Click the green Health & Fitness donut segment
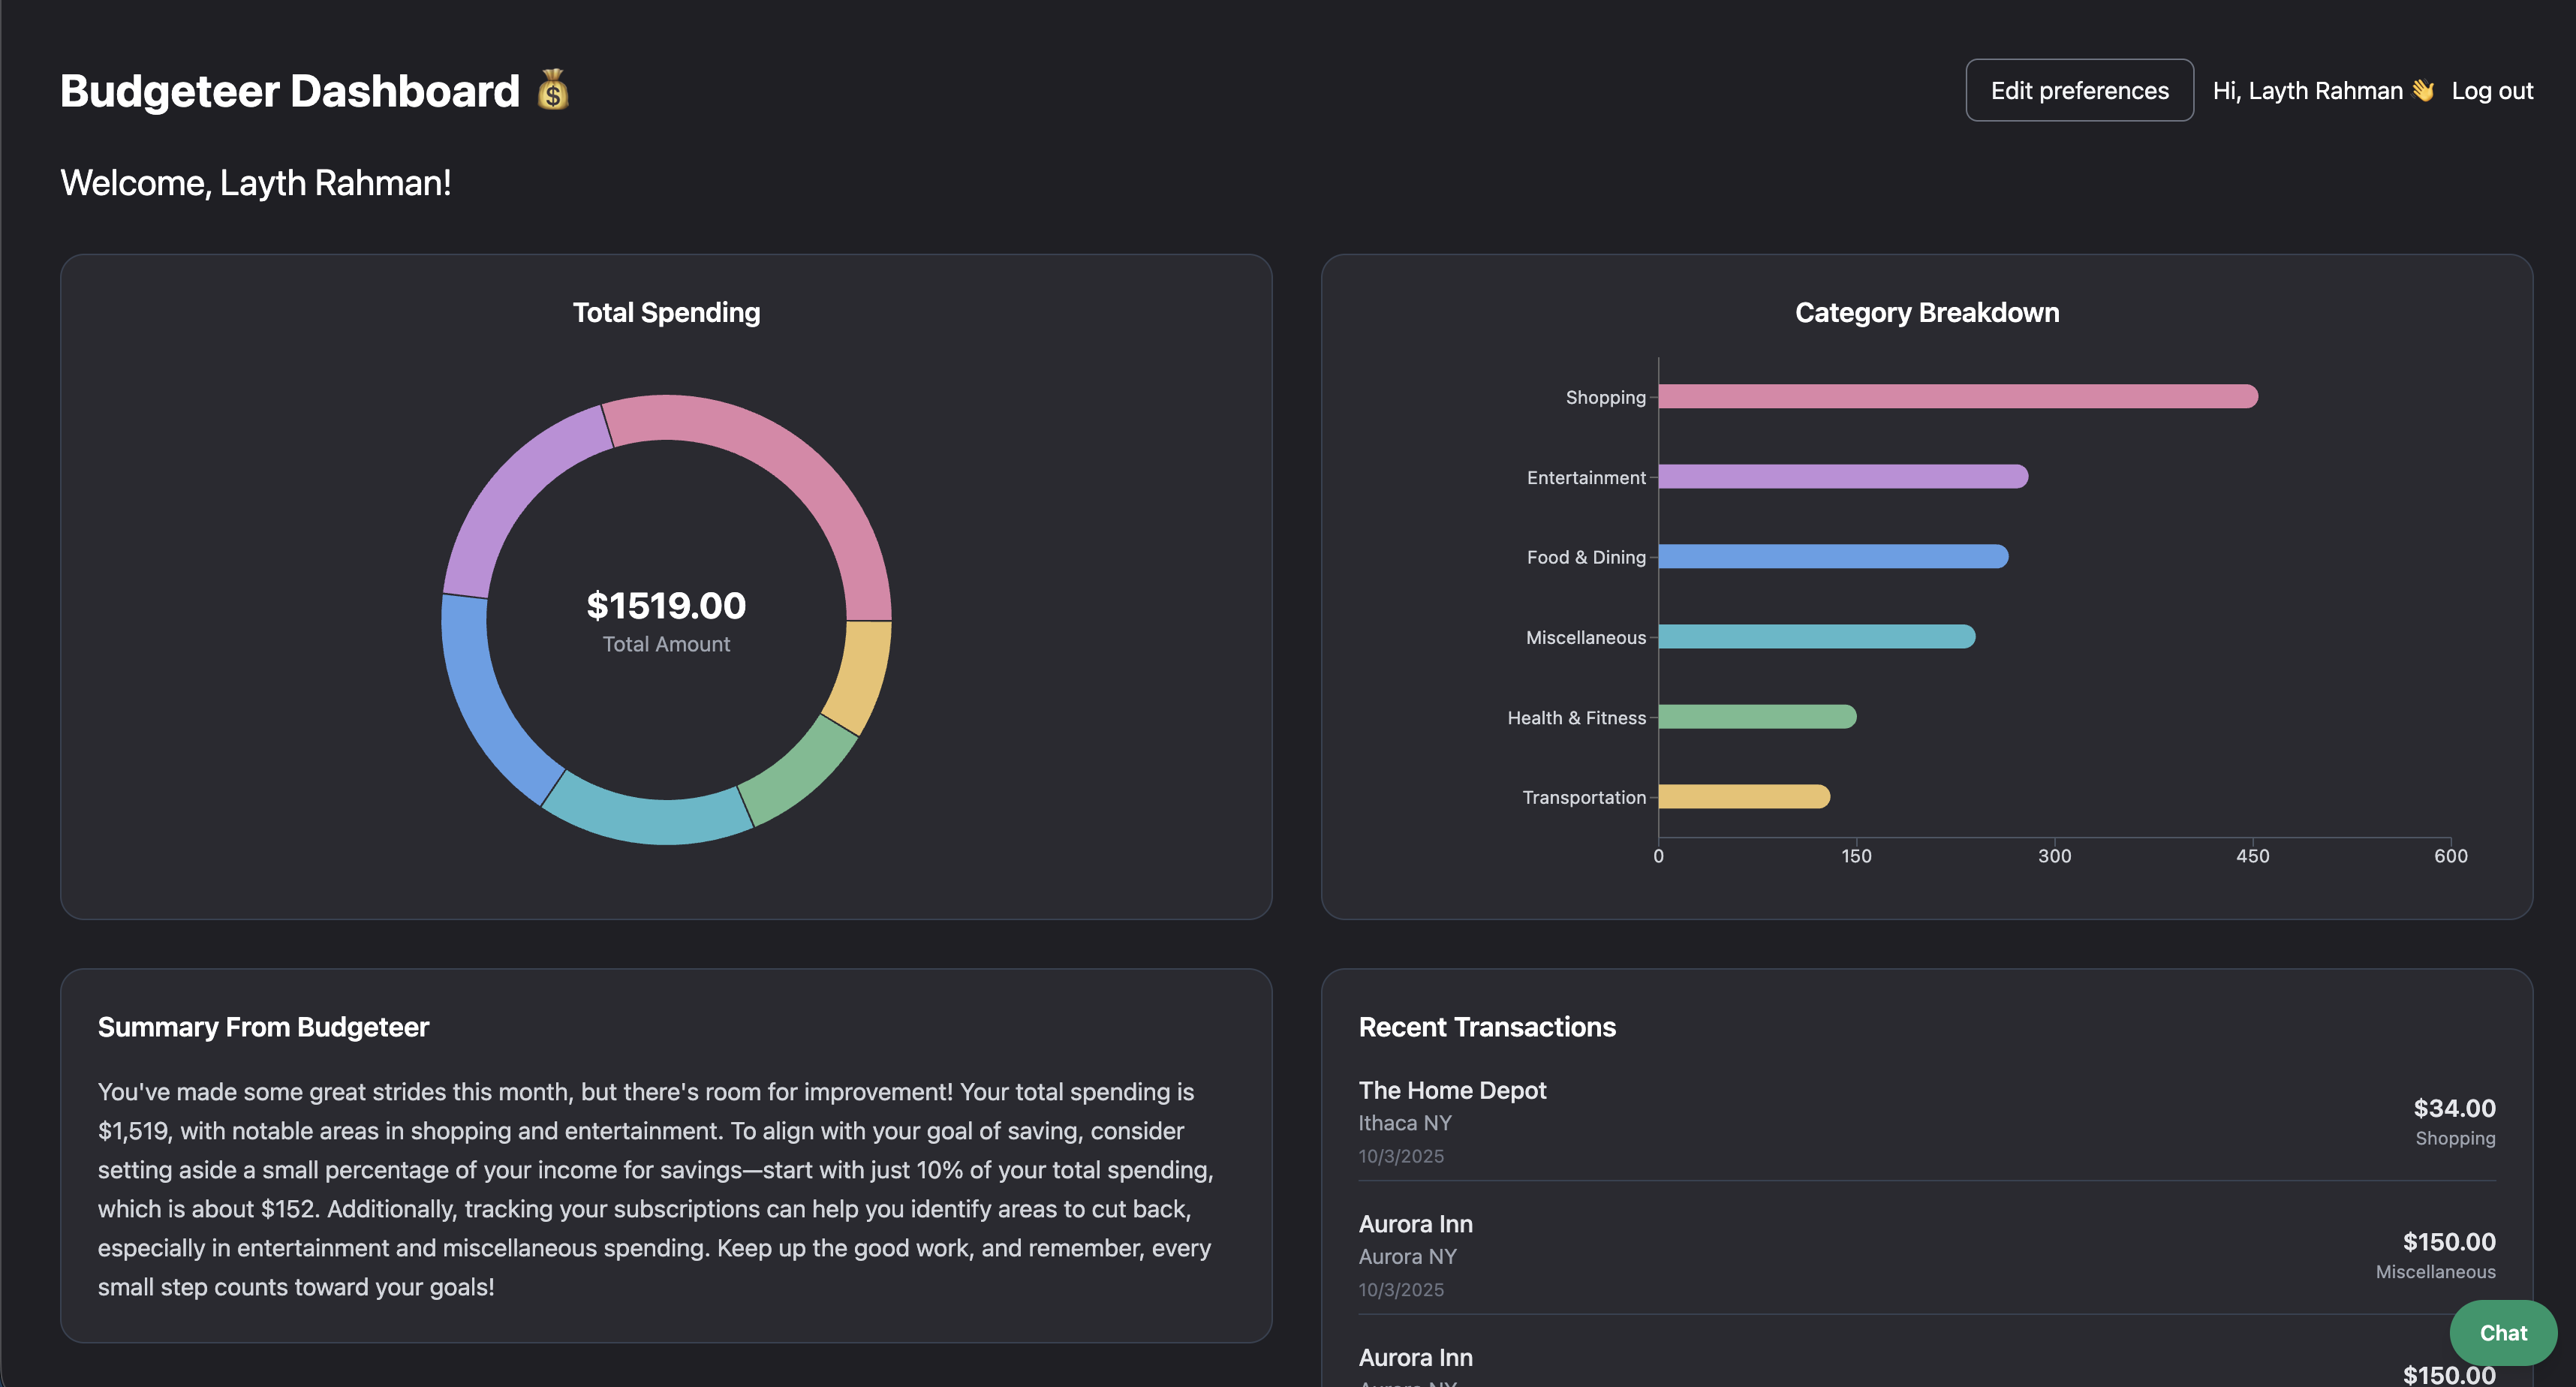 pos(800,772)
